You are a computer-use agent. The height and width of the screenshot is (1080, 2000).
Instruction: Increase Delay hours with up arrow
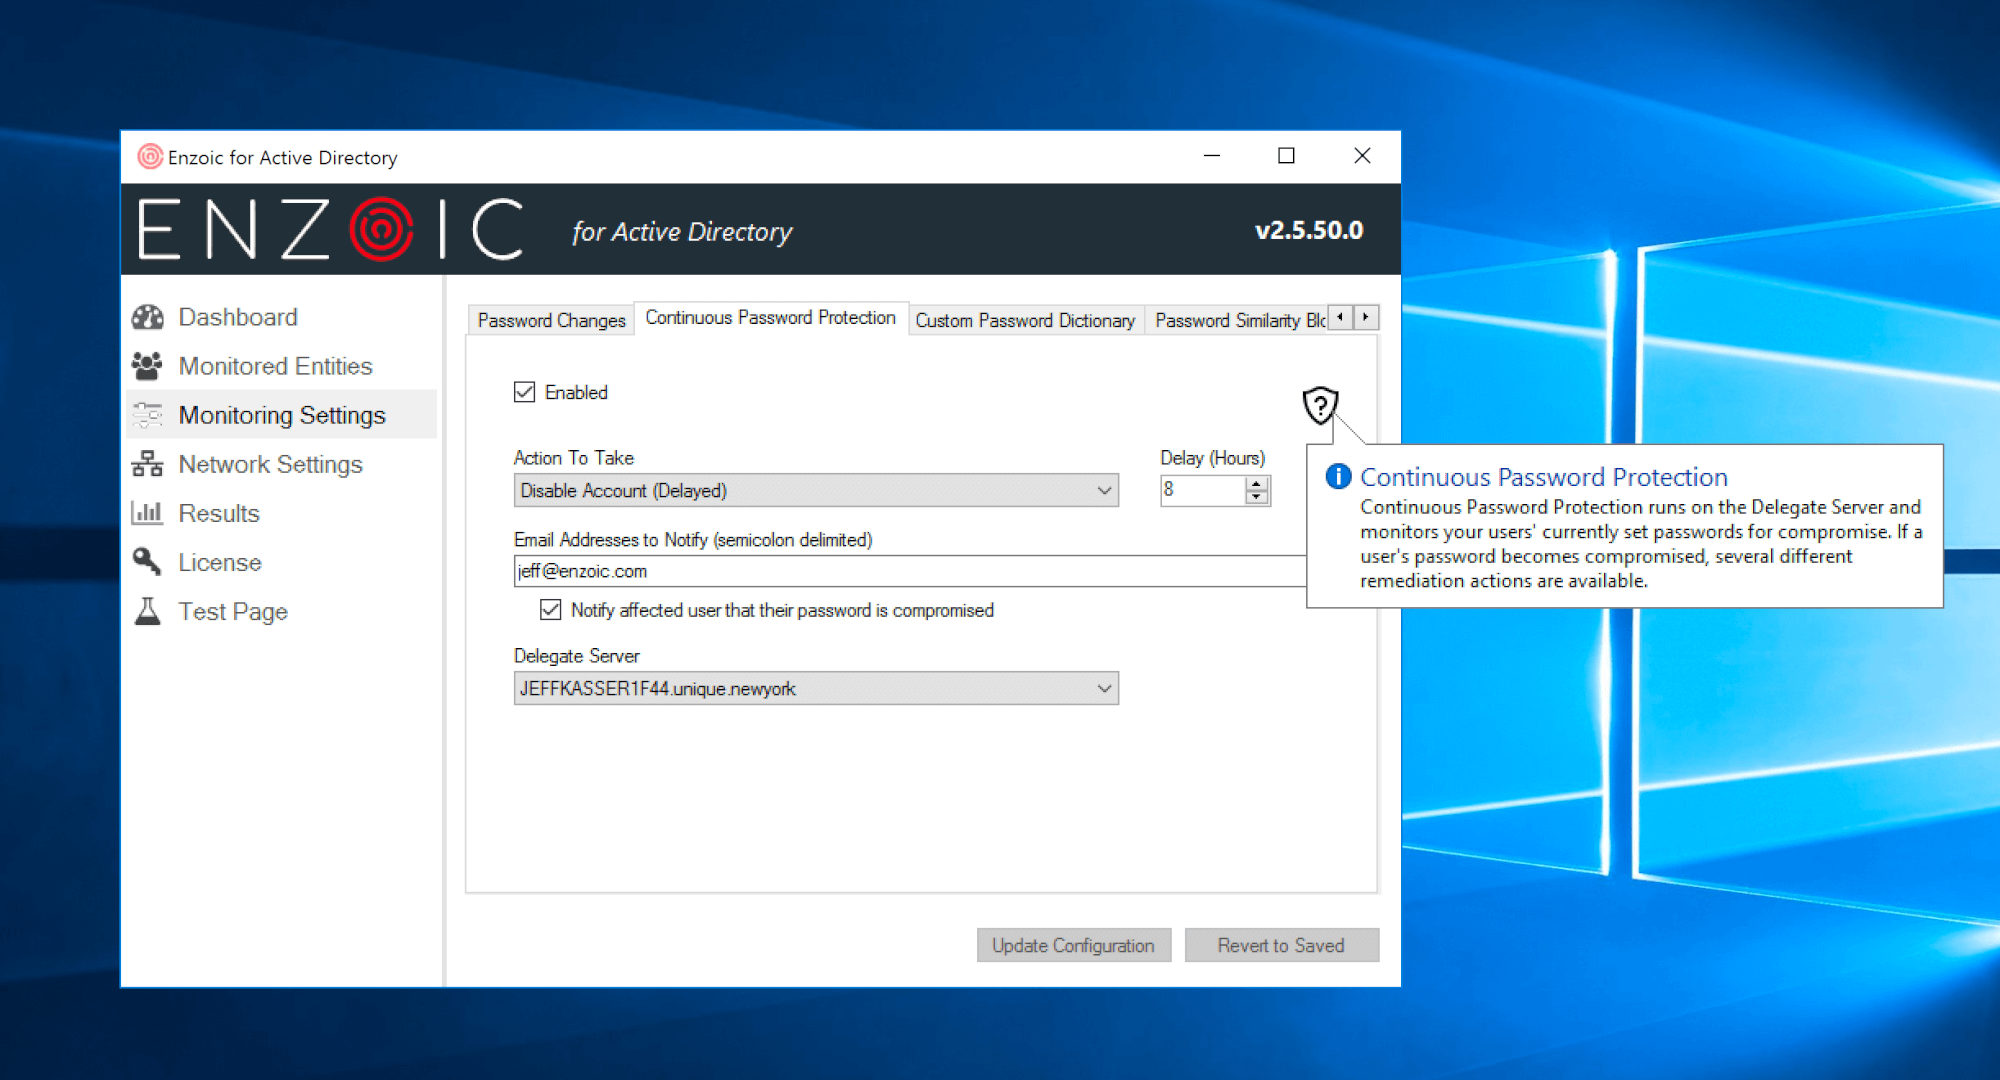tap(1257, 483)
